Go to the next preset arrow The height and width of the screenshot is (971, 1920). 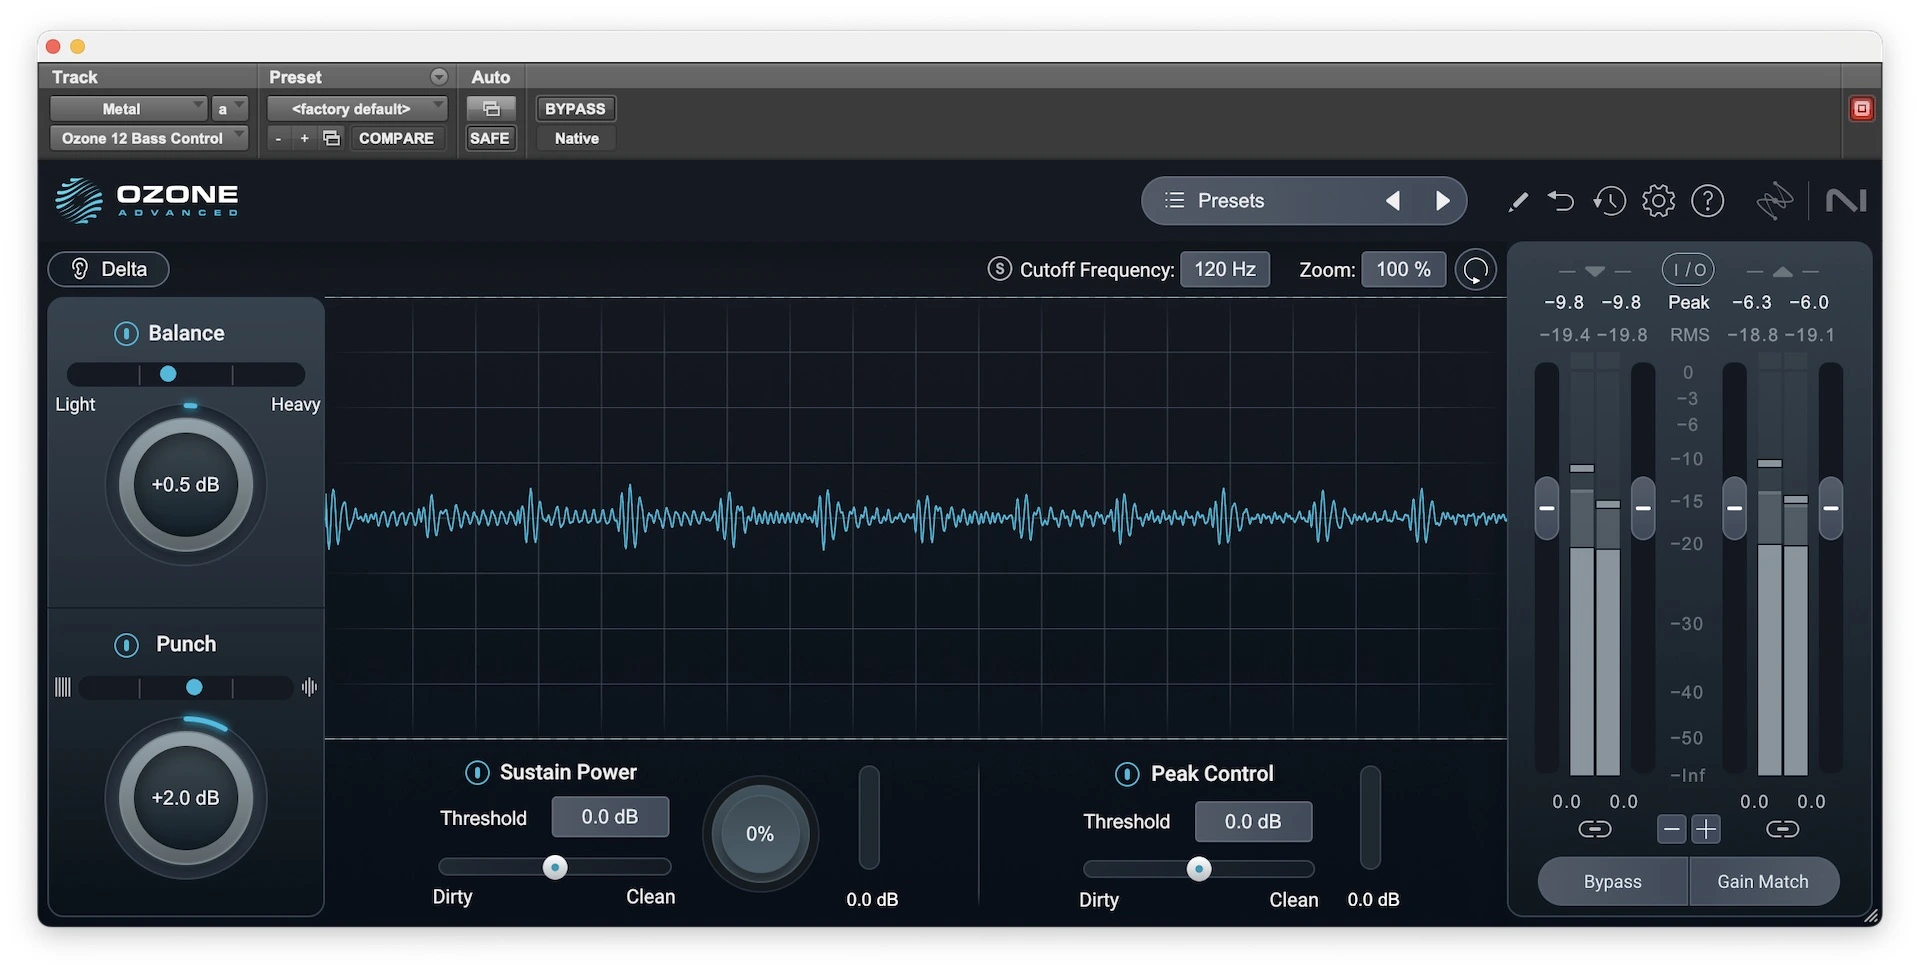(1442, 201)
